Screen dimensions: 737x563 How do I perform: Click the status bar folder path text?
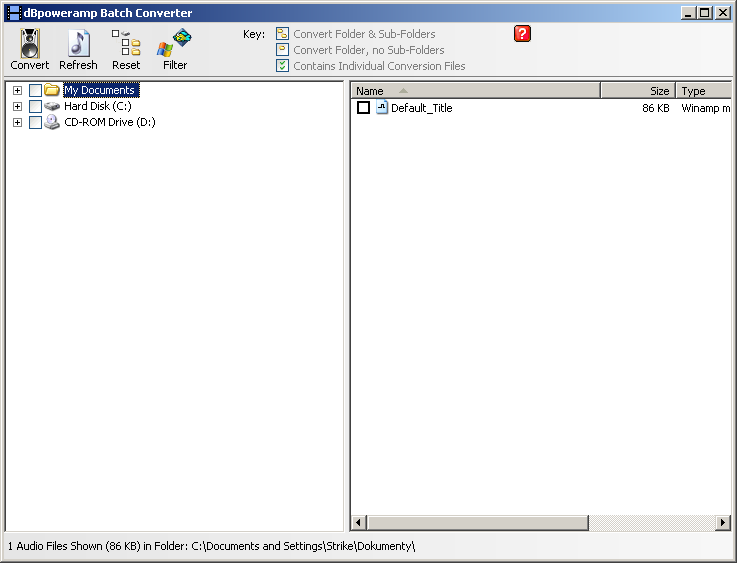point(303,546)
